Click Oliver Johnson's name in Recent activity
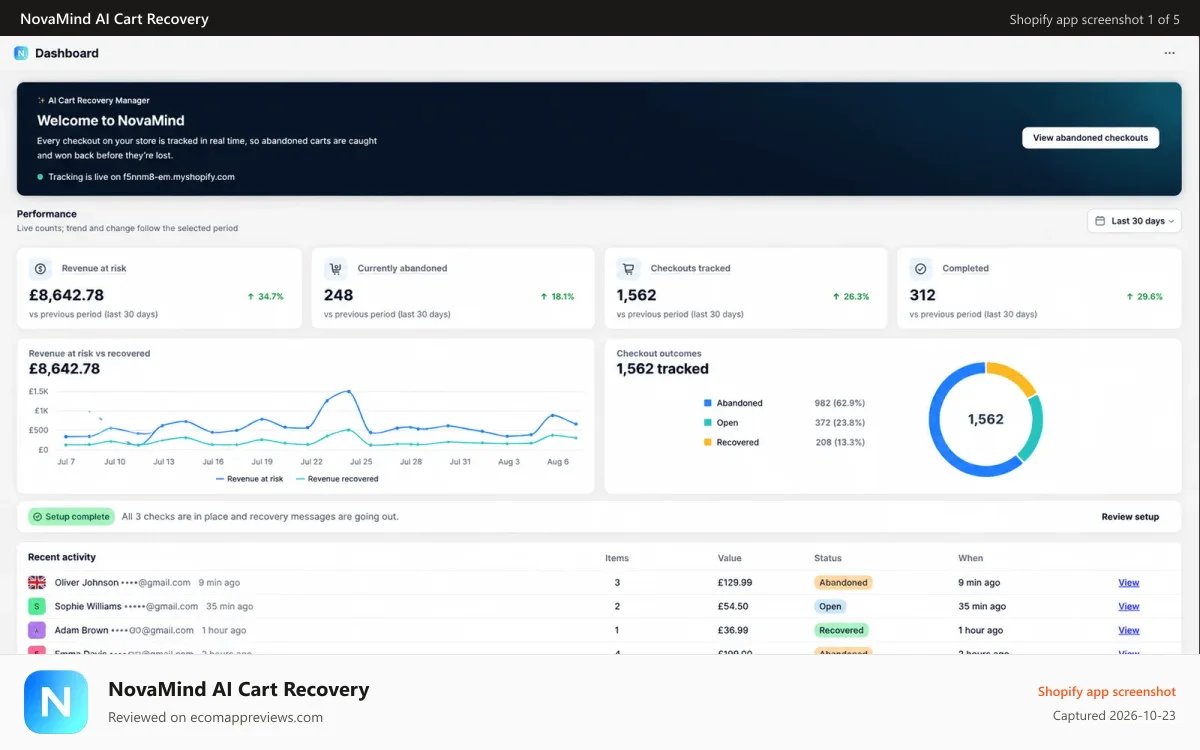 86,582
